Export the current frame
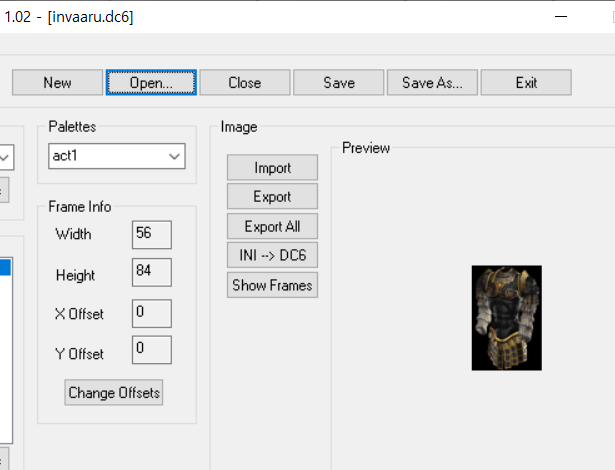Viewport: 615px width, 470px height. coord(272,197)
